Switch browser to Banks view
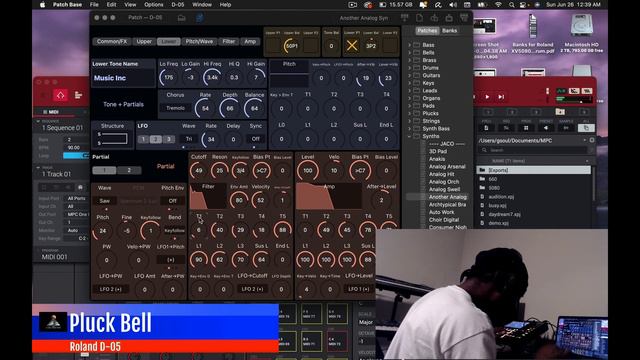The width and height of the screenshot is (640, 360). (450, 31)
